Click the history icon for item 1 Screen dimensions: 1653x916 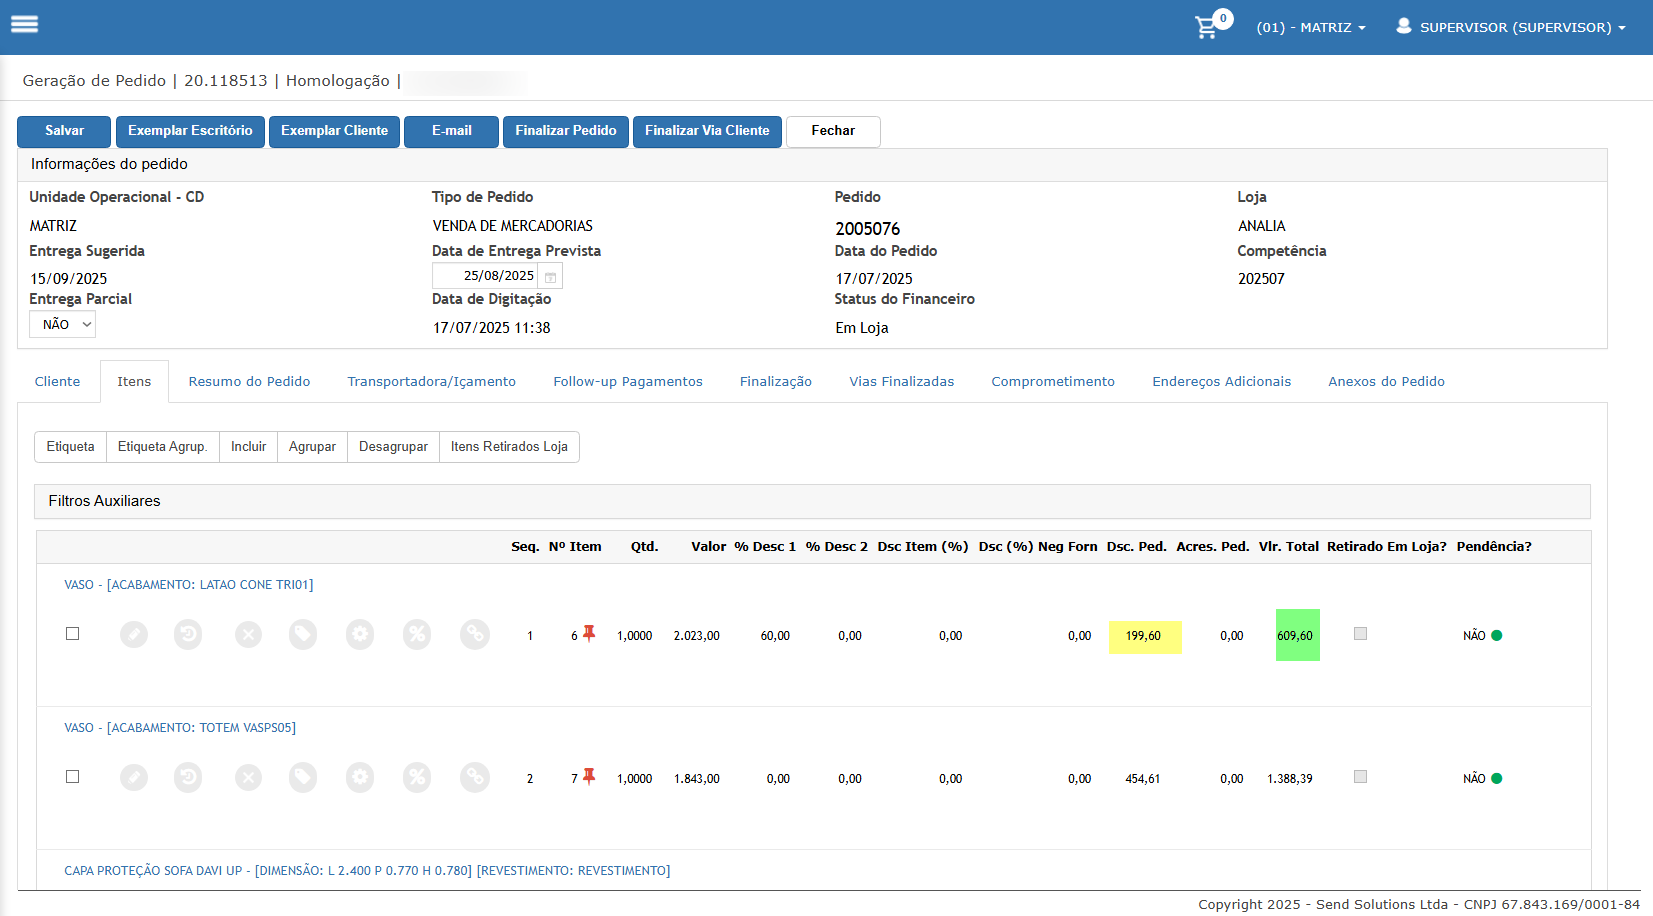tap(188, 635)
